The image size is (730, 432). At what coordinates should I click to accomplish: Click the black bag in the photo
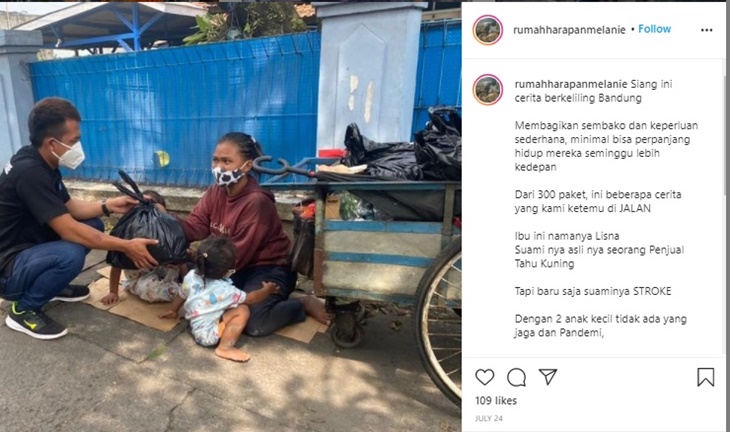coord(146,229)
